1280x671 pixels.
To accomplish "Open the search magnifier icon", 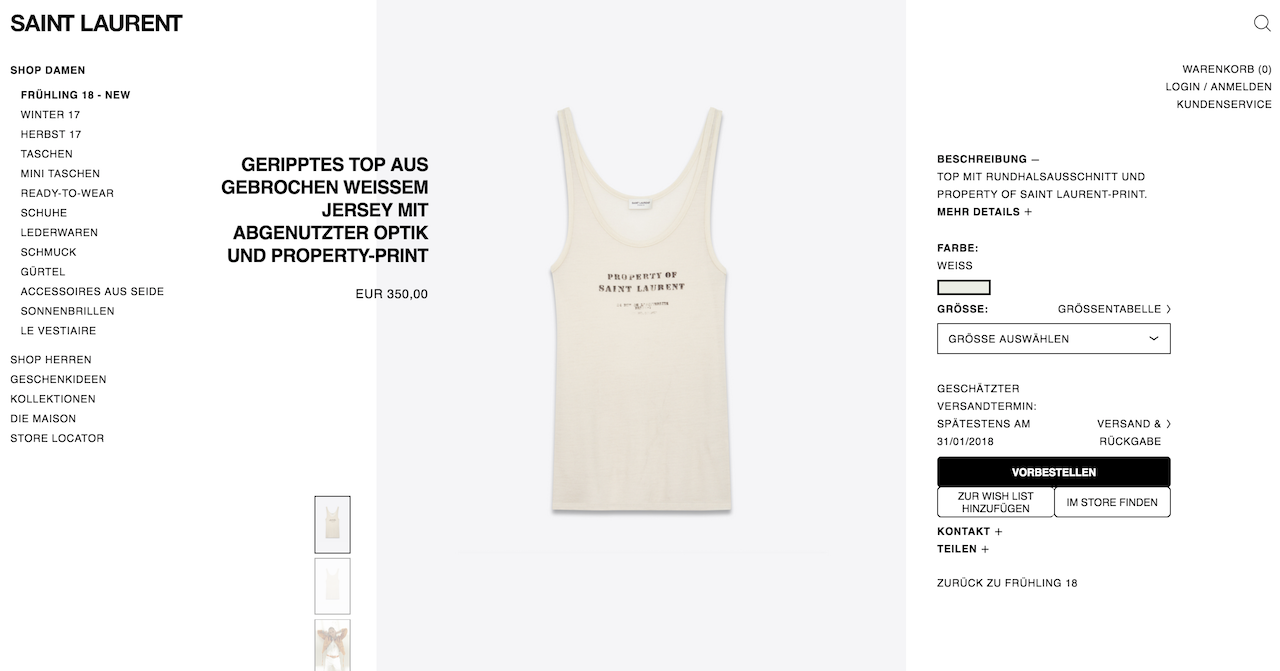I will 1262,23.
